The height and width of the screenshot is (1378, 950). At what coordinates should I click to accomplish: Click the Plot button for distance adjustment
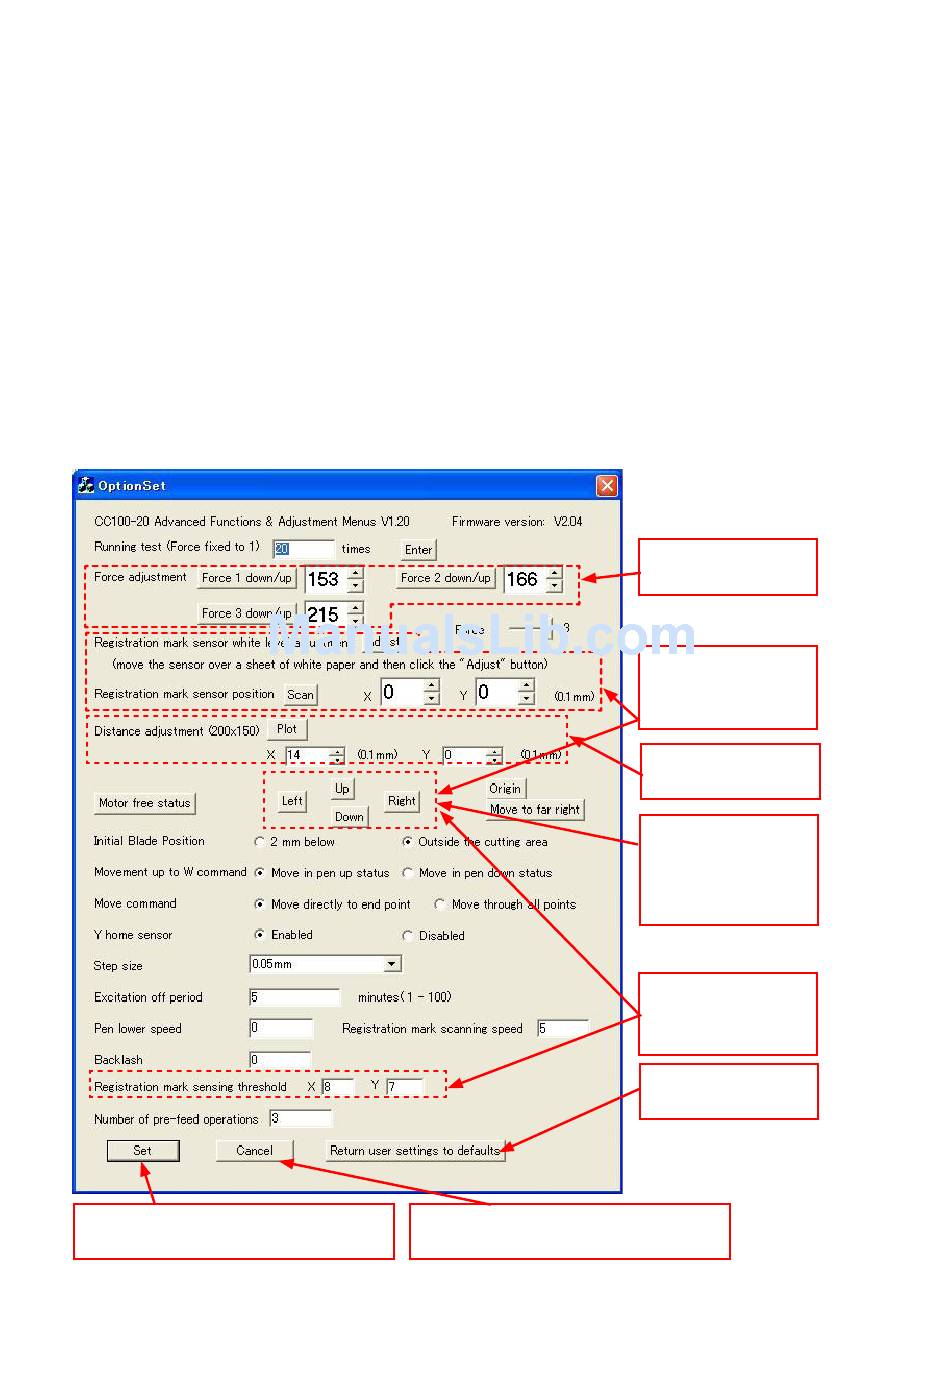(287, 730)
